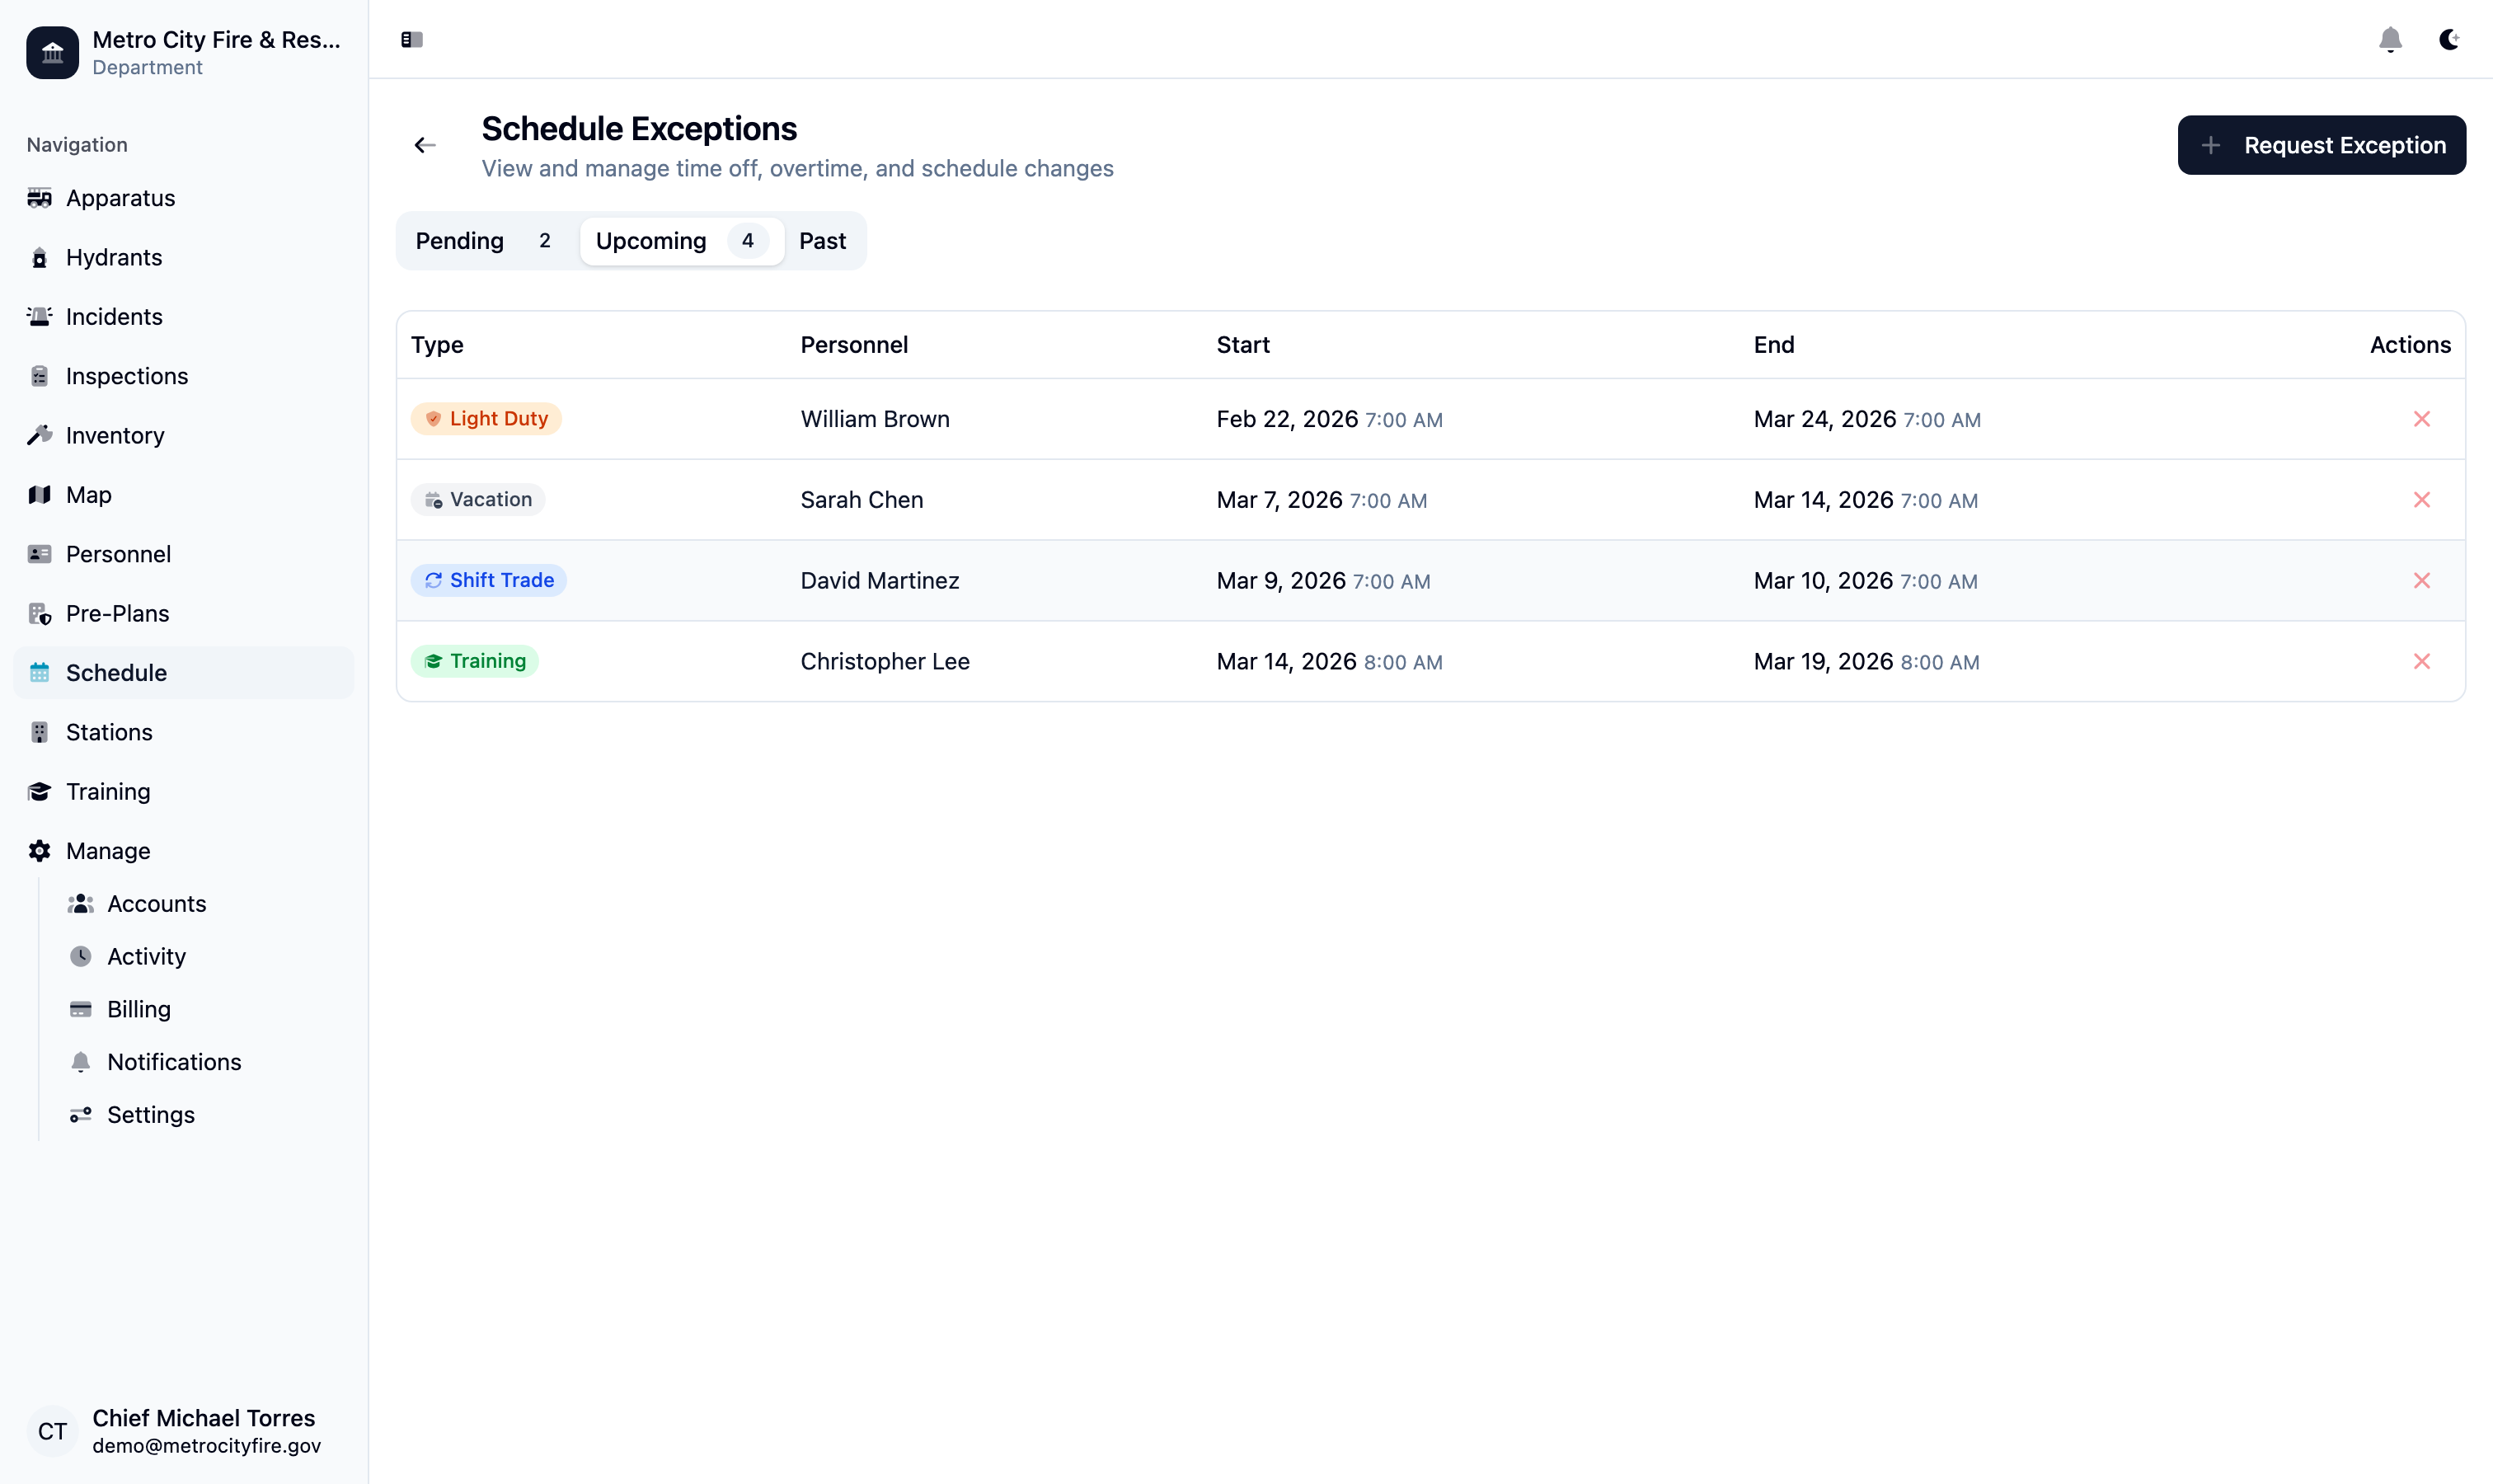Switch to the Pending tab
The width and height of the screenshot is (2493, 1484).
pos(483,240)
